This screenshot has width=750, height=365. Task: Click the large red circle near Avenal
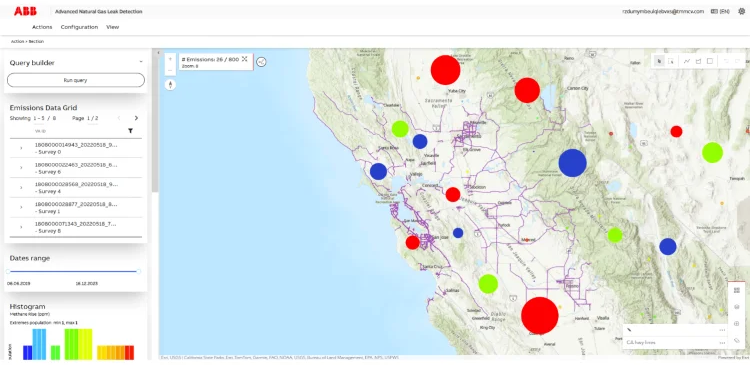[540, 315]
